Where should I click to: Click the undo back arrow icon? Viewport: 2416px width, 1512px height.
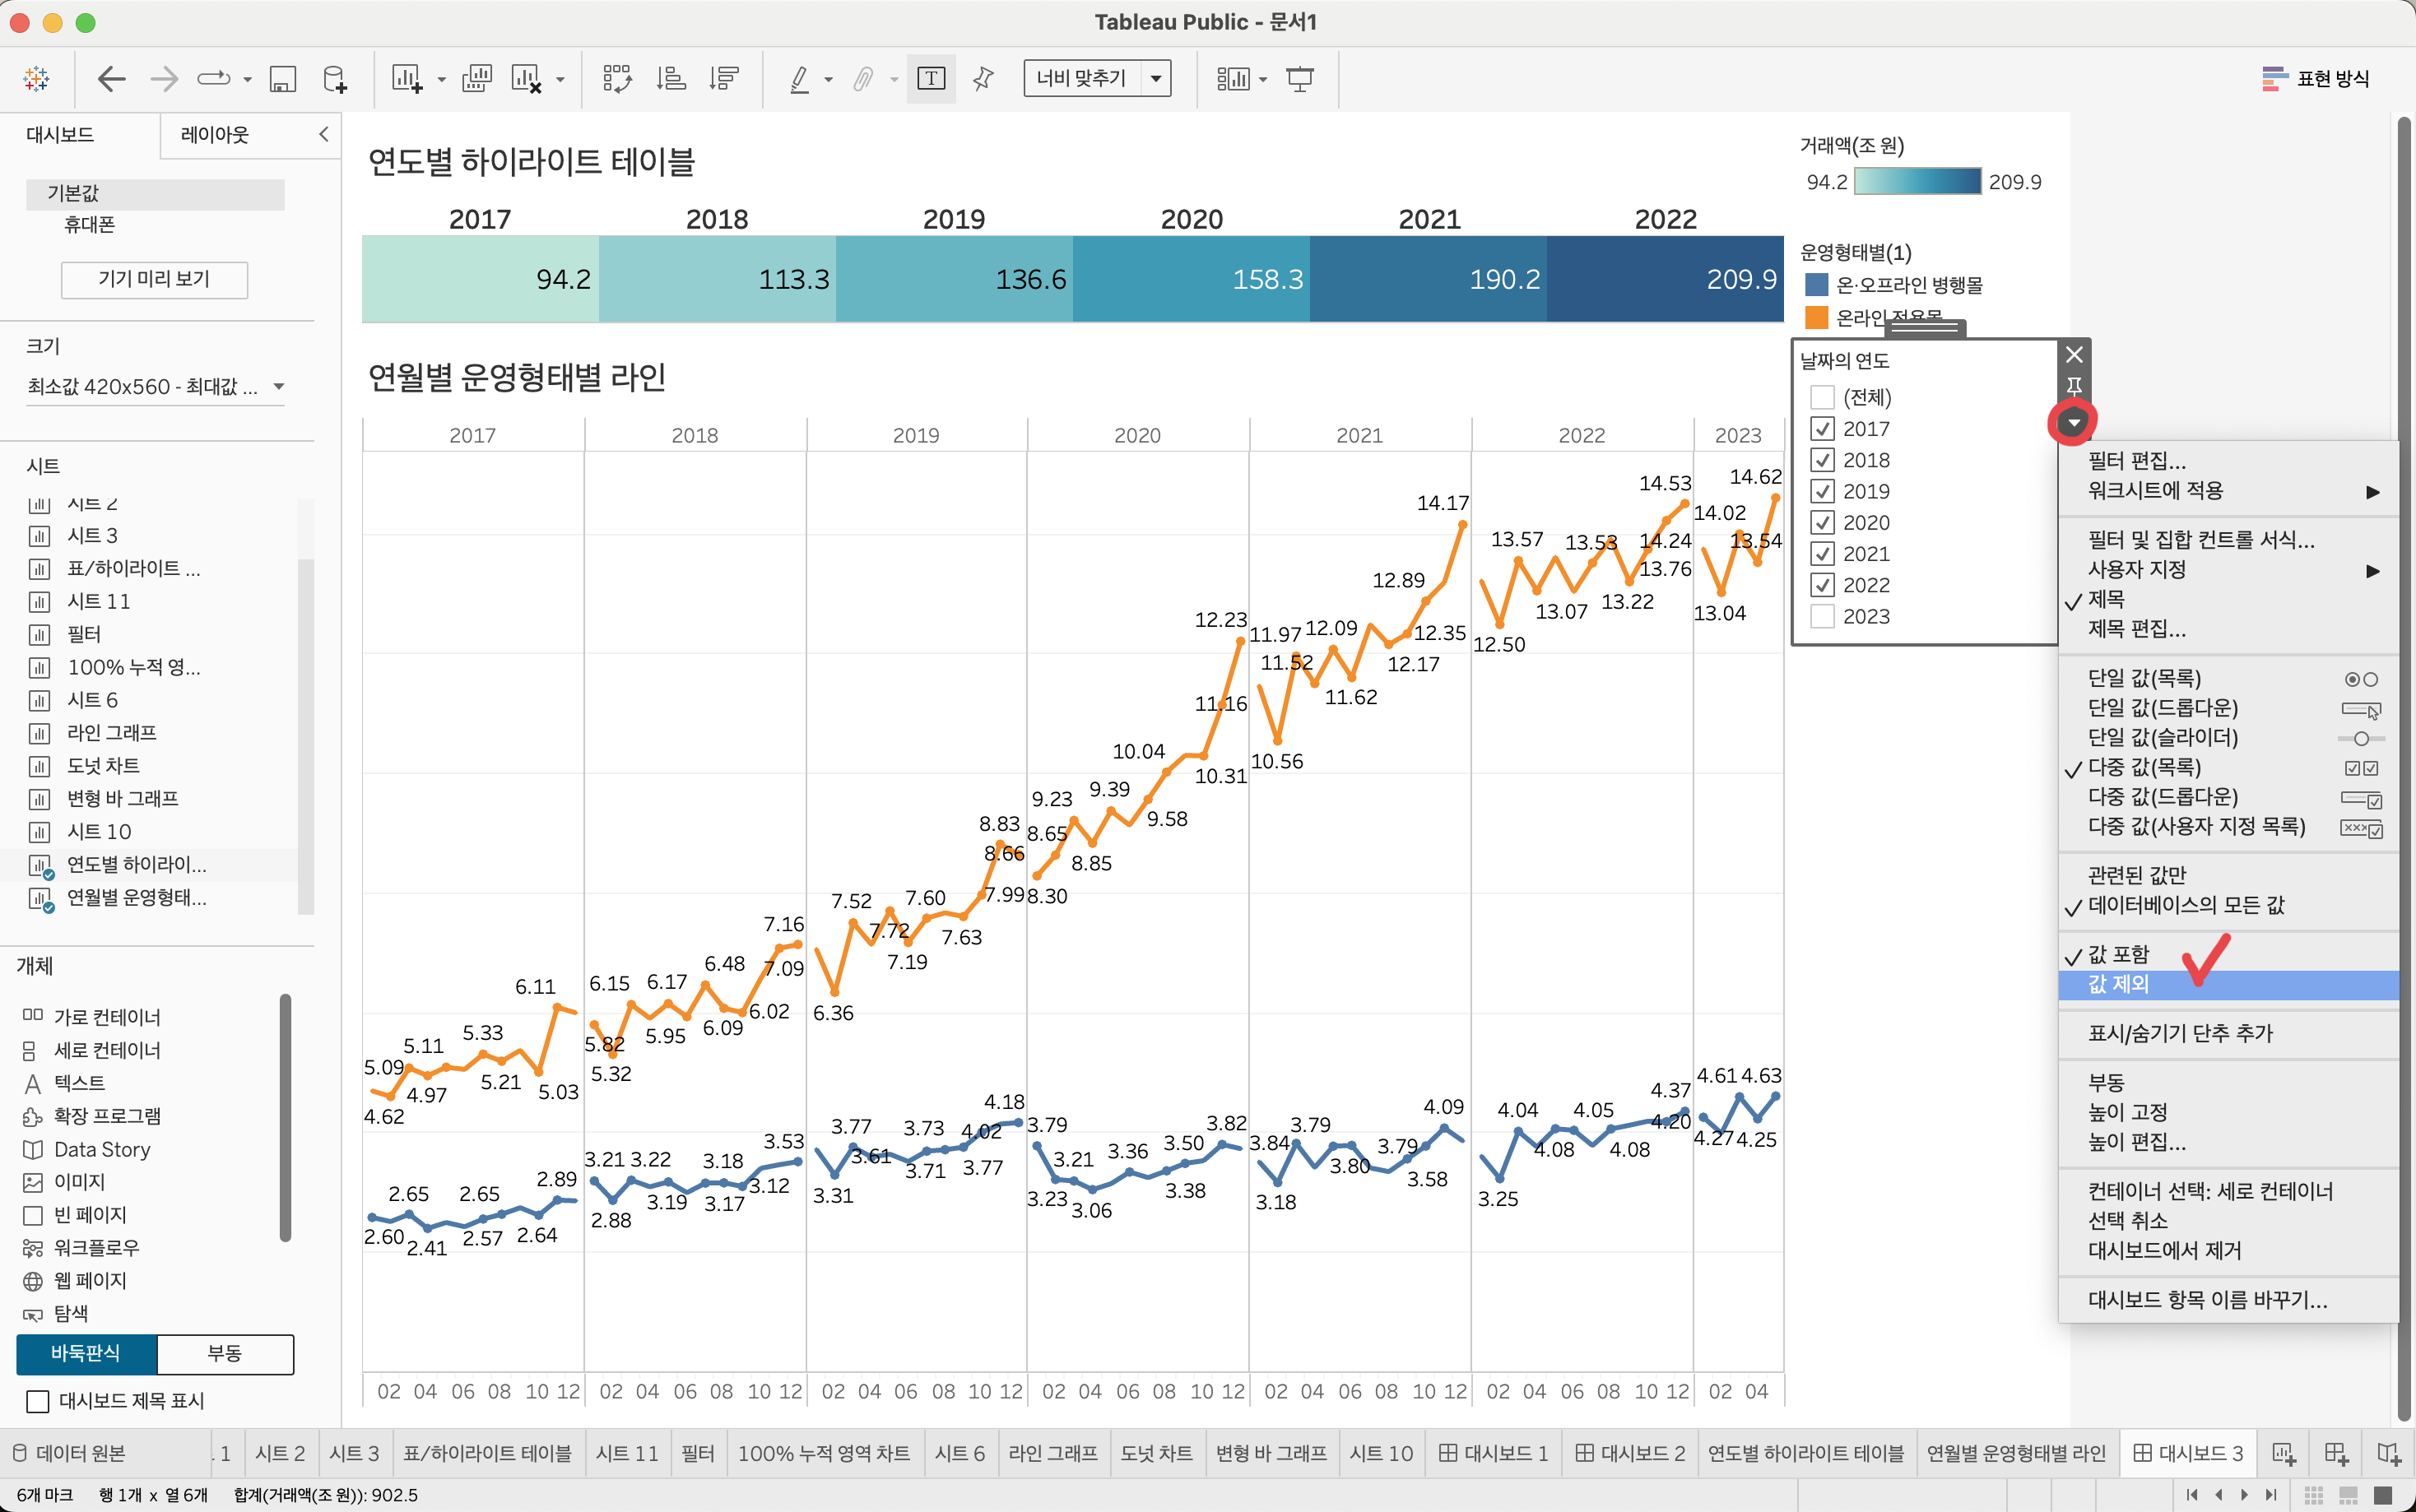click(112, 79)
